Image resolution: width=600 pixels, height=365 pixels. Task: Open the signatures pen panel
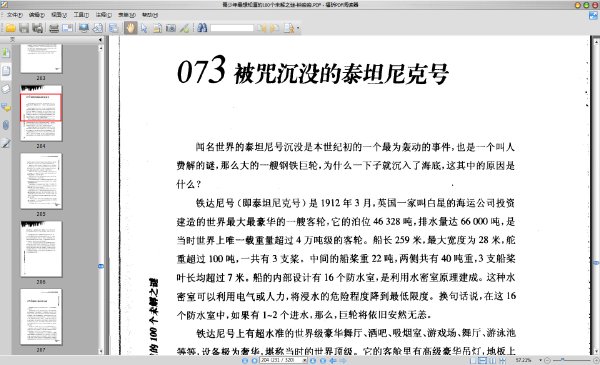tap(6, 143)
